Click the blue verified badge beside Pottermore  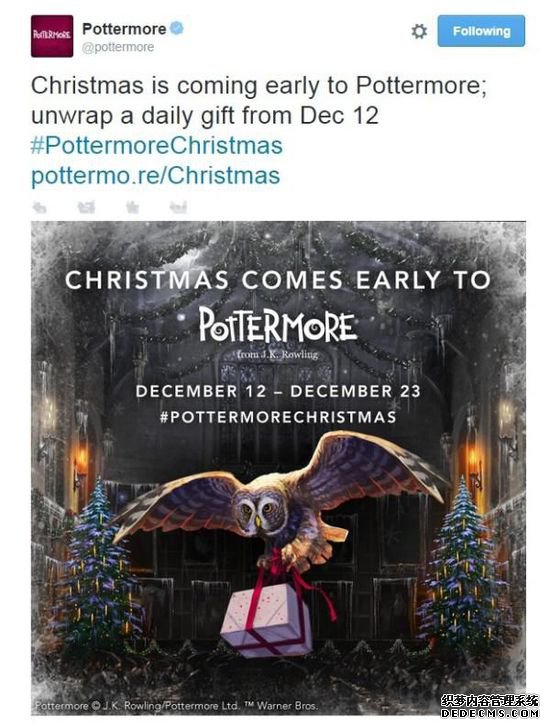[177, 28]
